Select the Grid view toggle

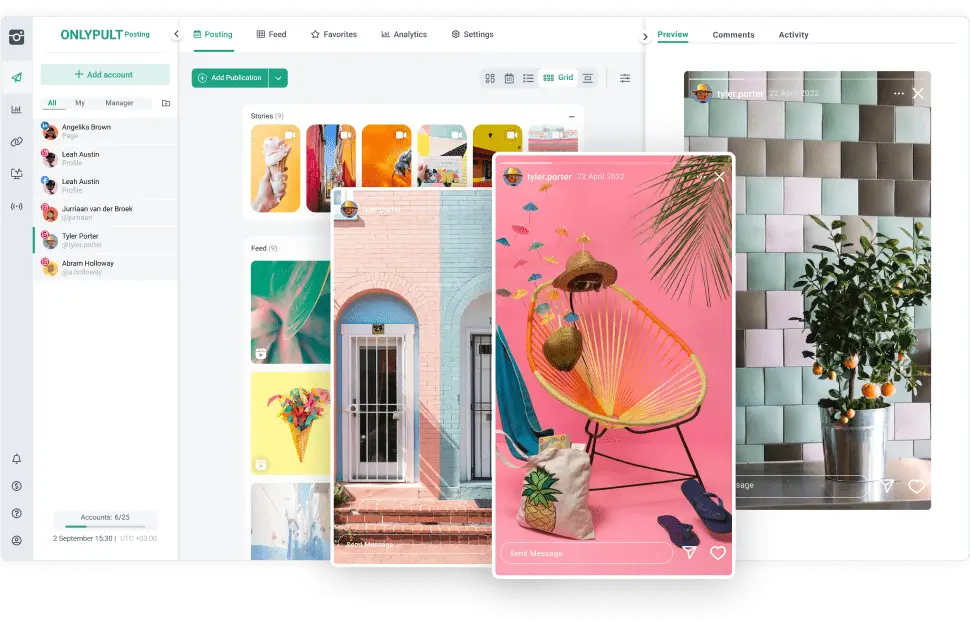558,78
